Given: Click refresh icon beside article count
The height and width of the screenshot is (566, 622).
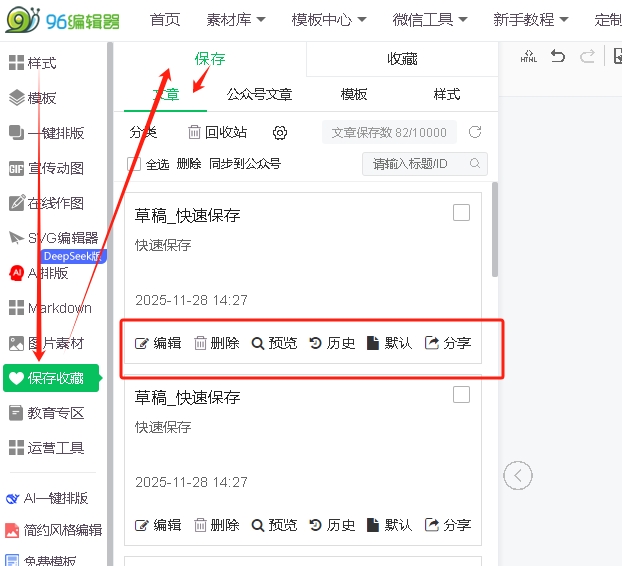Looking at the screenshot, I should click(x=475, y=132).
